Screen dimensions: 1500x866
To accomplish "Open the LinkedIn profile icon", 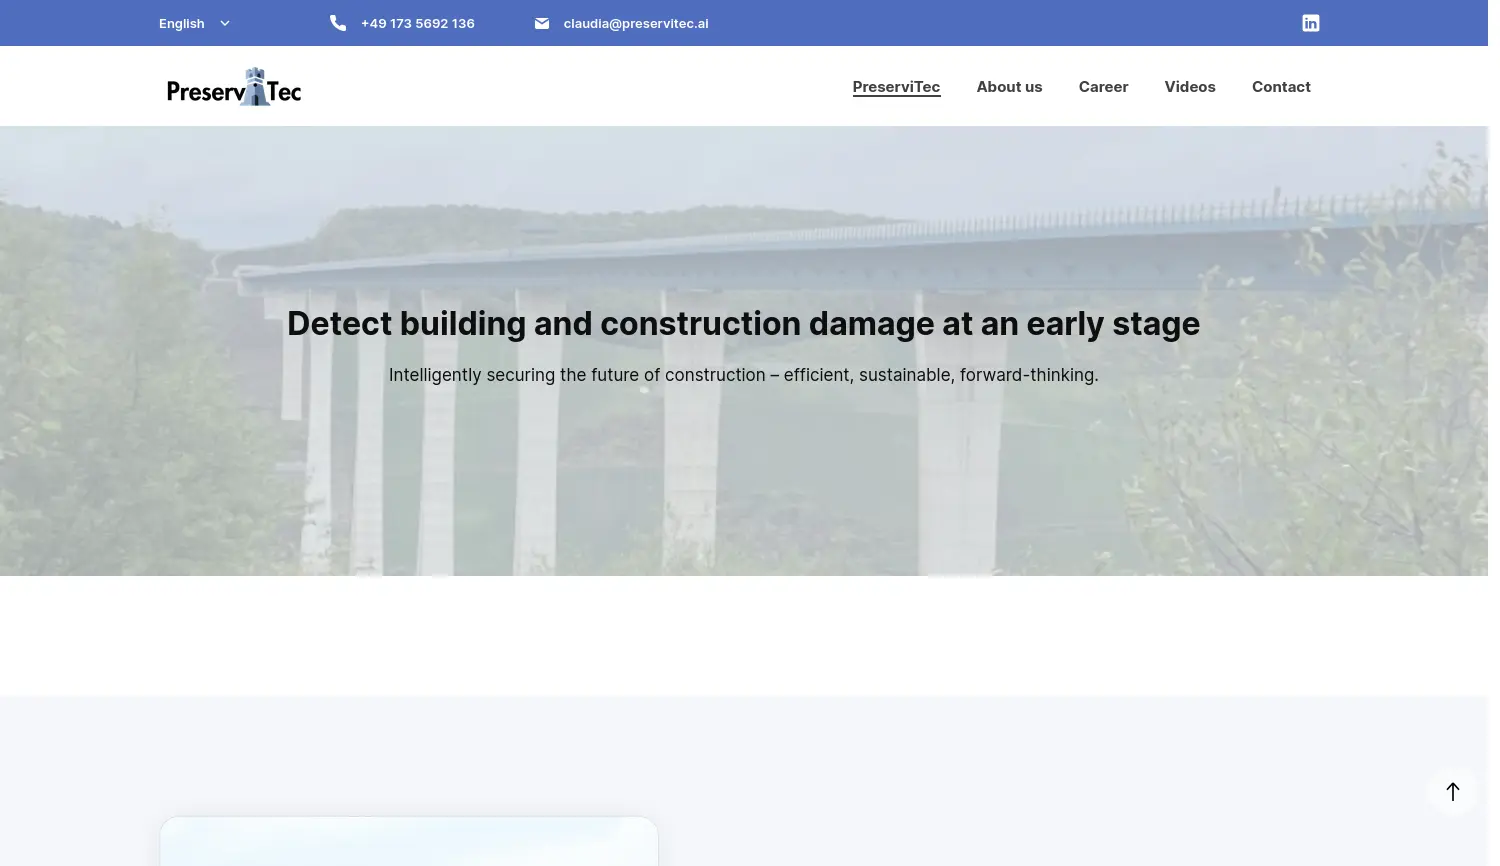I will [1310, 22].
